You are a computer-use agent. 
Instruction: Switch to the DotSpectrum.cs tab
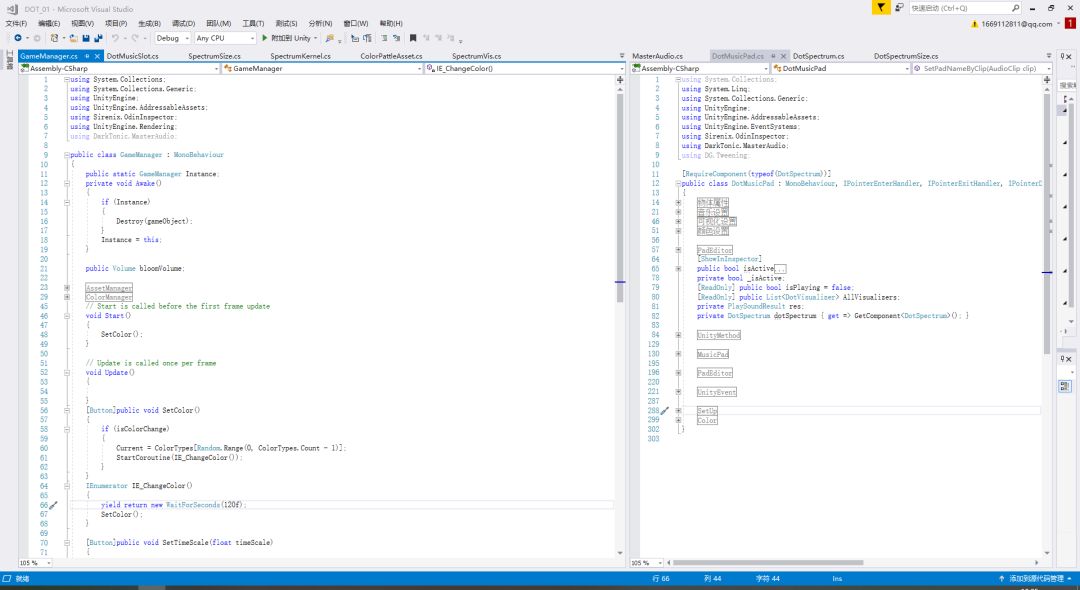[818, 56]
